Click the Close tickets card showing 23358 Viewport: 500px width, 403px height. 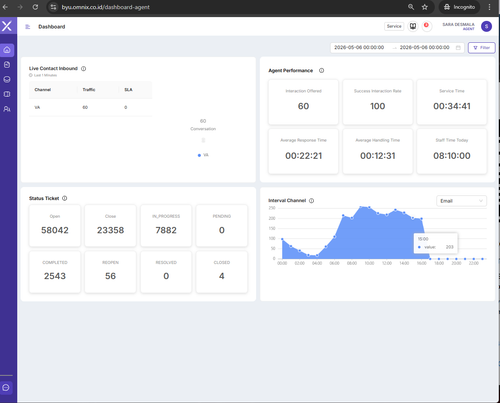(x=110, y=226)
